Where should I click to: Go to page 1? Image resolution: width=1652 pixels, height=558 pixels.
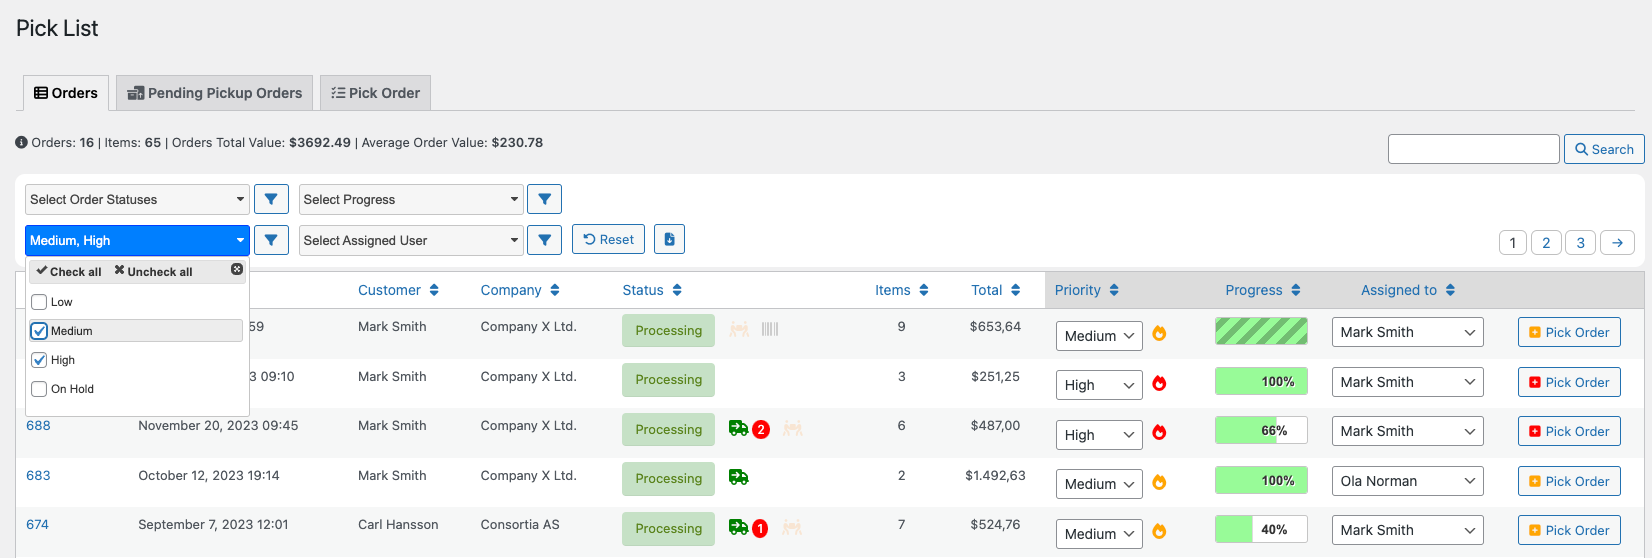pos(1512,242)
